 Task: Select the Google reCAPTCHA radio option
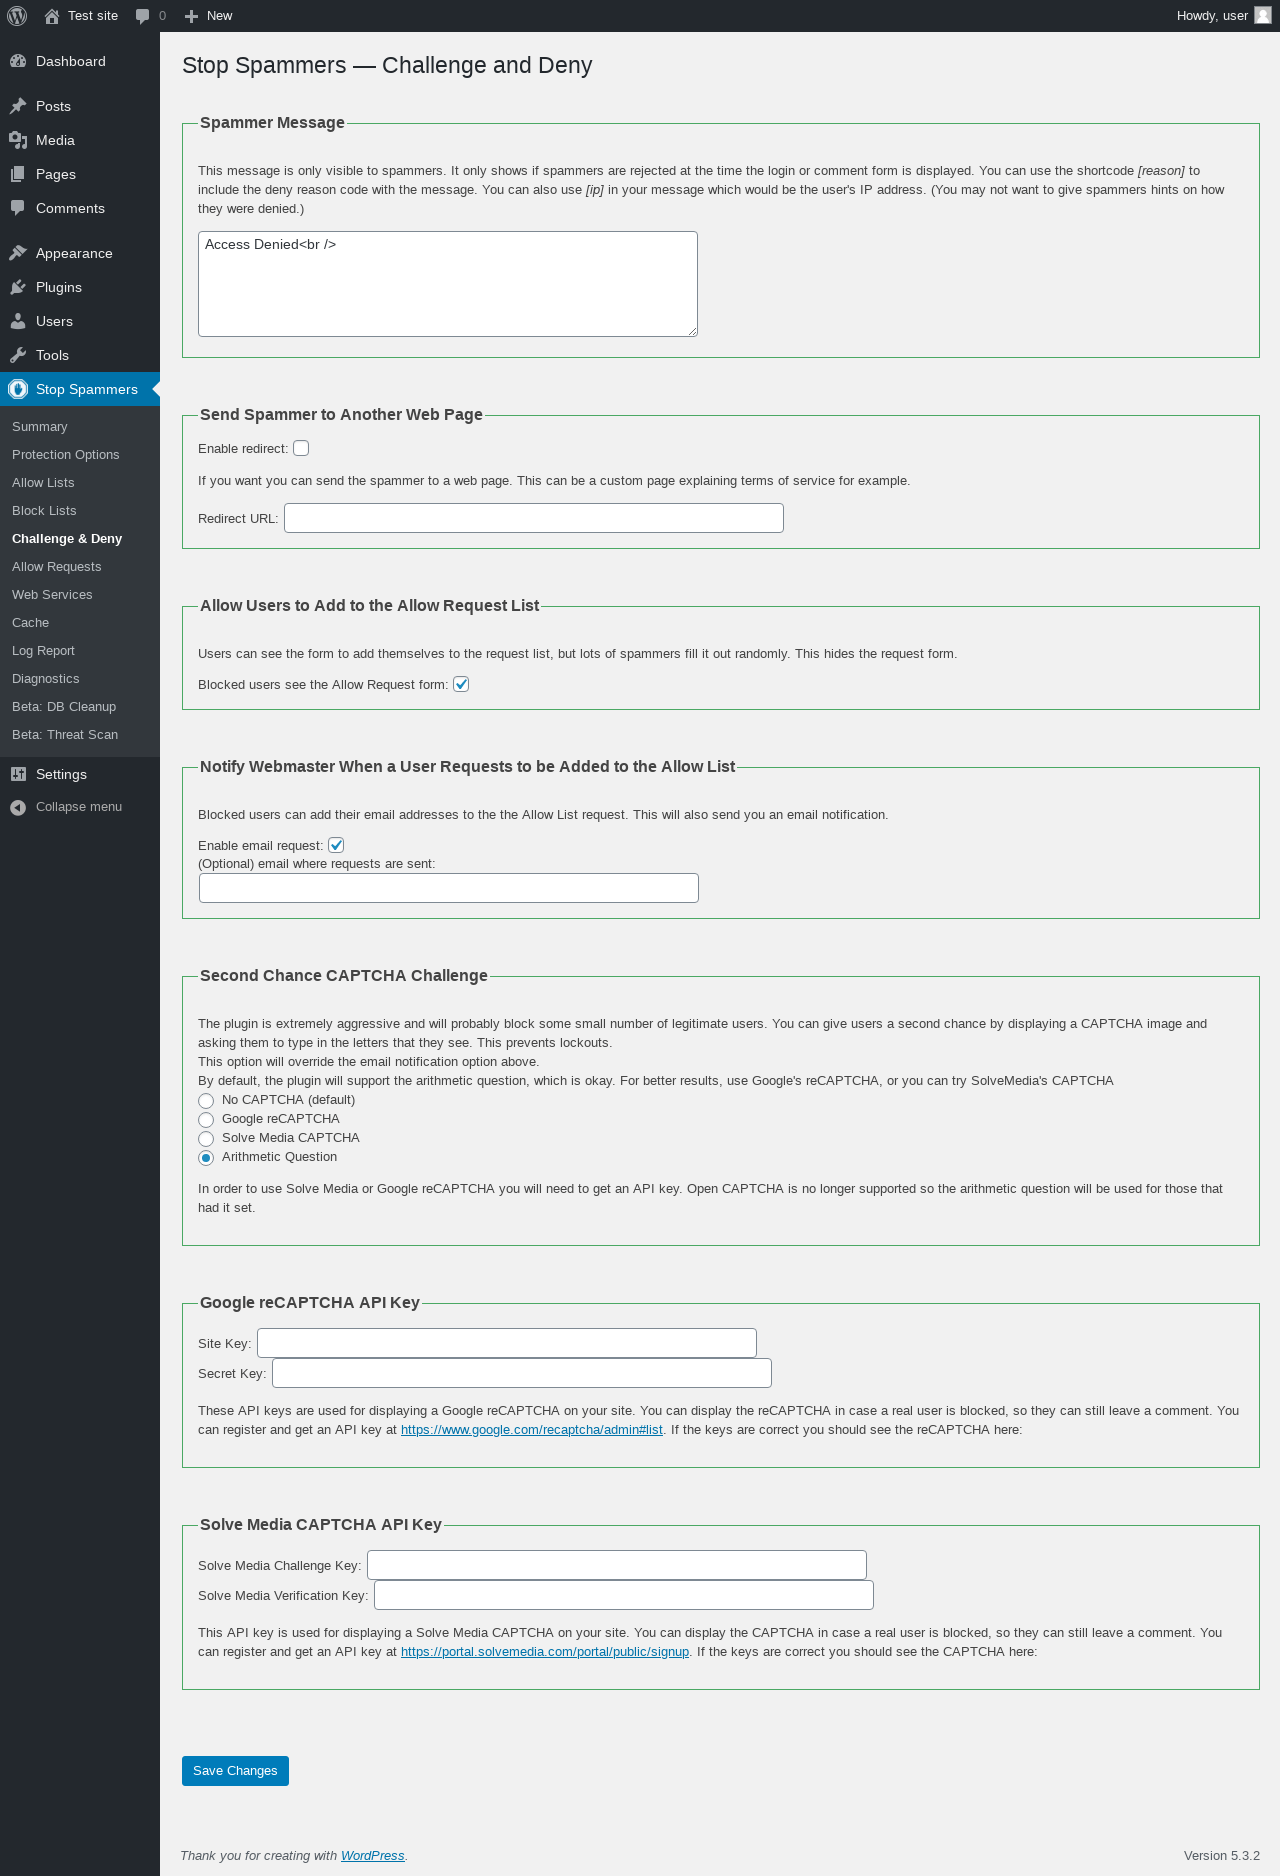(206, 1120)
